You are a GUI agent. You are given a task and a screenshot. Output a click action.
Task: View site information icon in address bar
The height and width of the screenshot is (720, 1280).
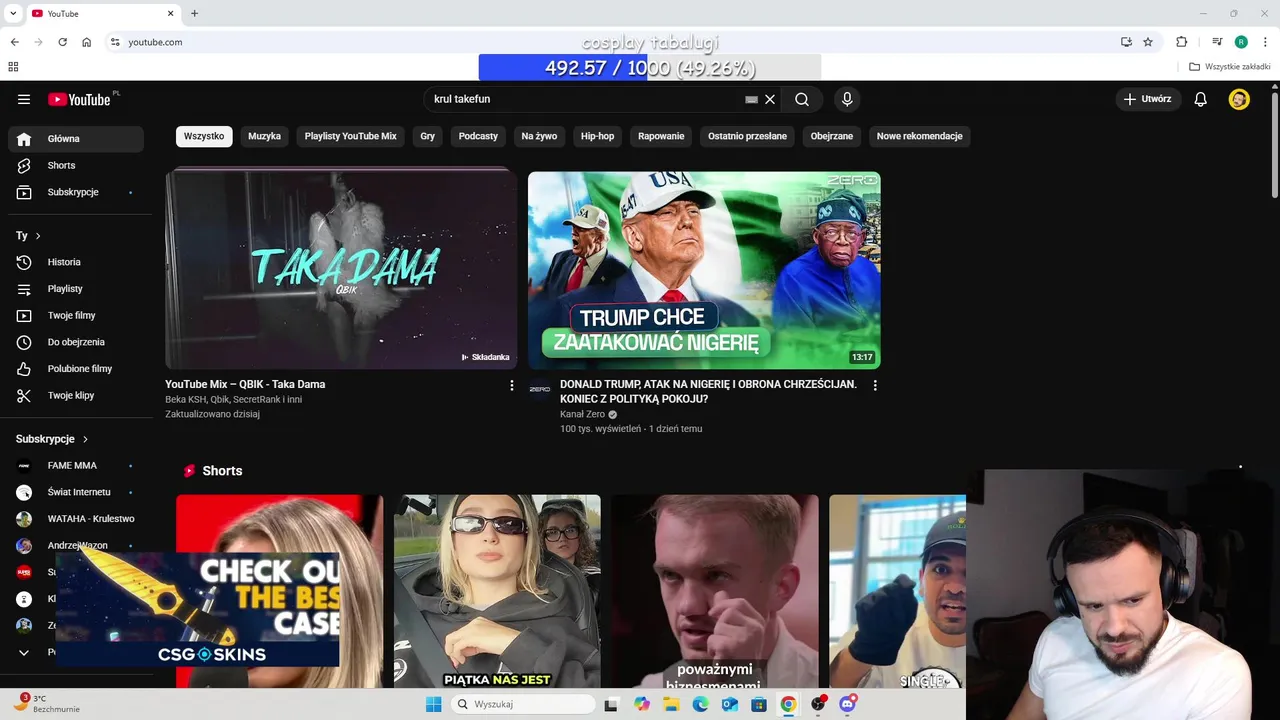pyautogui.click(x=115, y=42)
